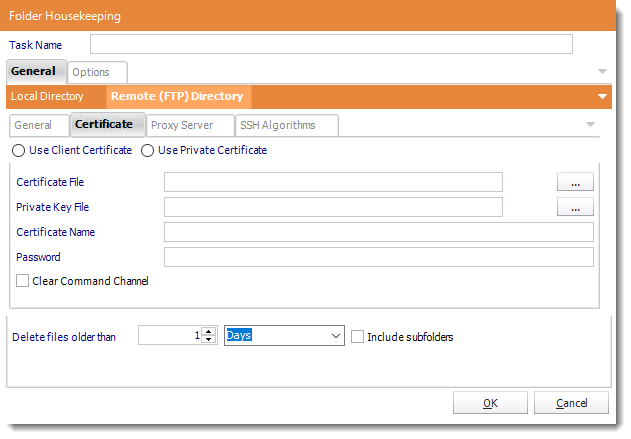Open the General sub-tab under Remote Directory
The height and width of the screenshot is (439, 631).
(39, 126)
